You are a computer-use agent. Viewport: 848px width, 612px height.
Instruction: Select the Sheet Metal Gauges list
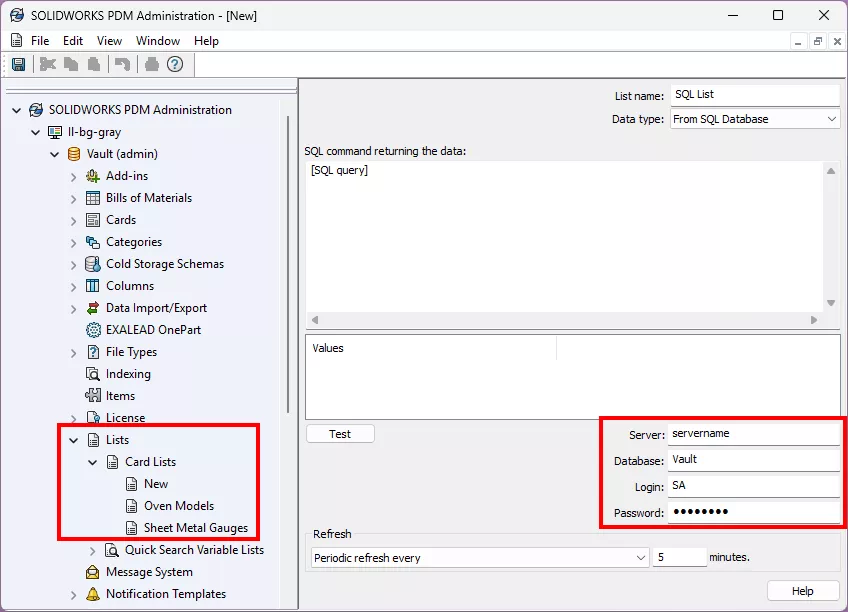195,528
